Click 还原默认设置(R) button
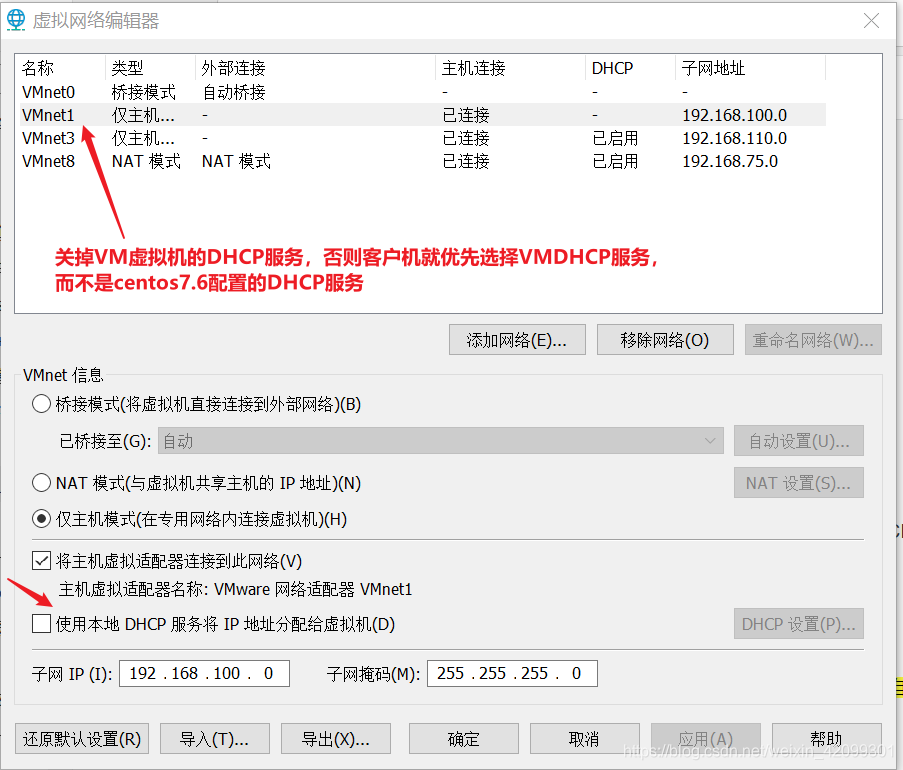Viewport: 903px width, 770px height. pyautogui.click(x=82, y=739)
